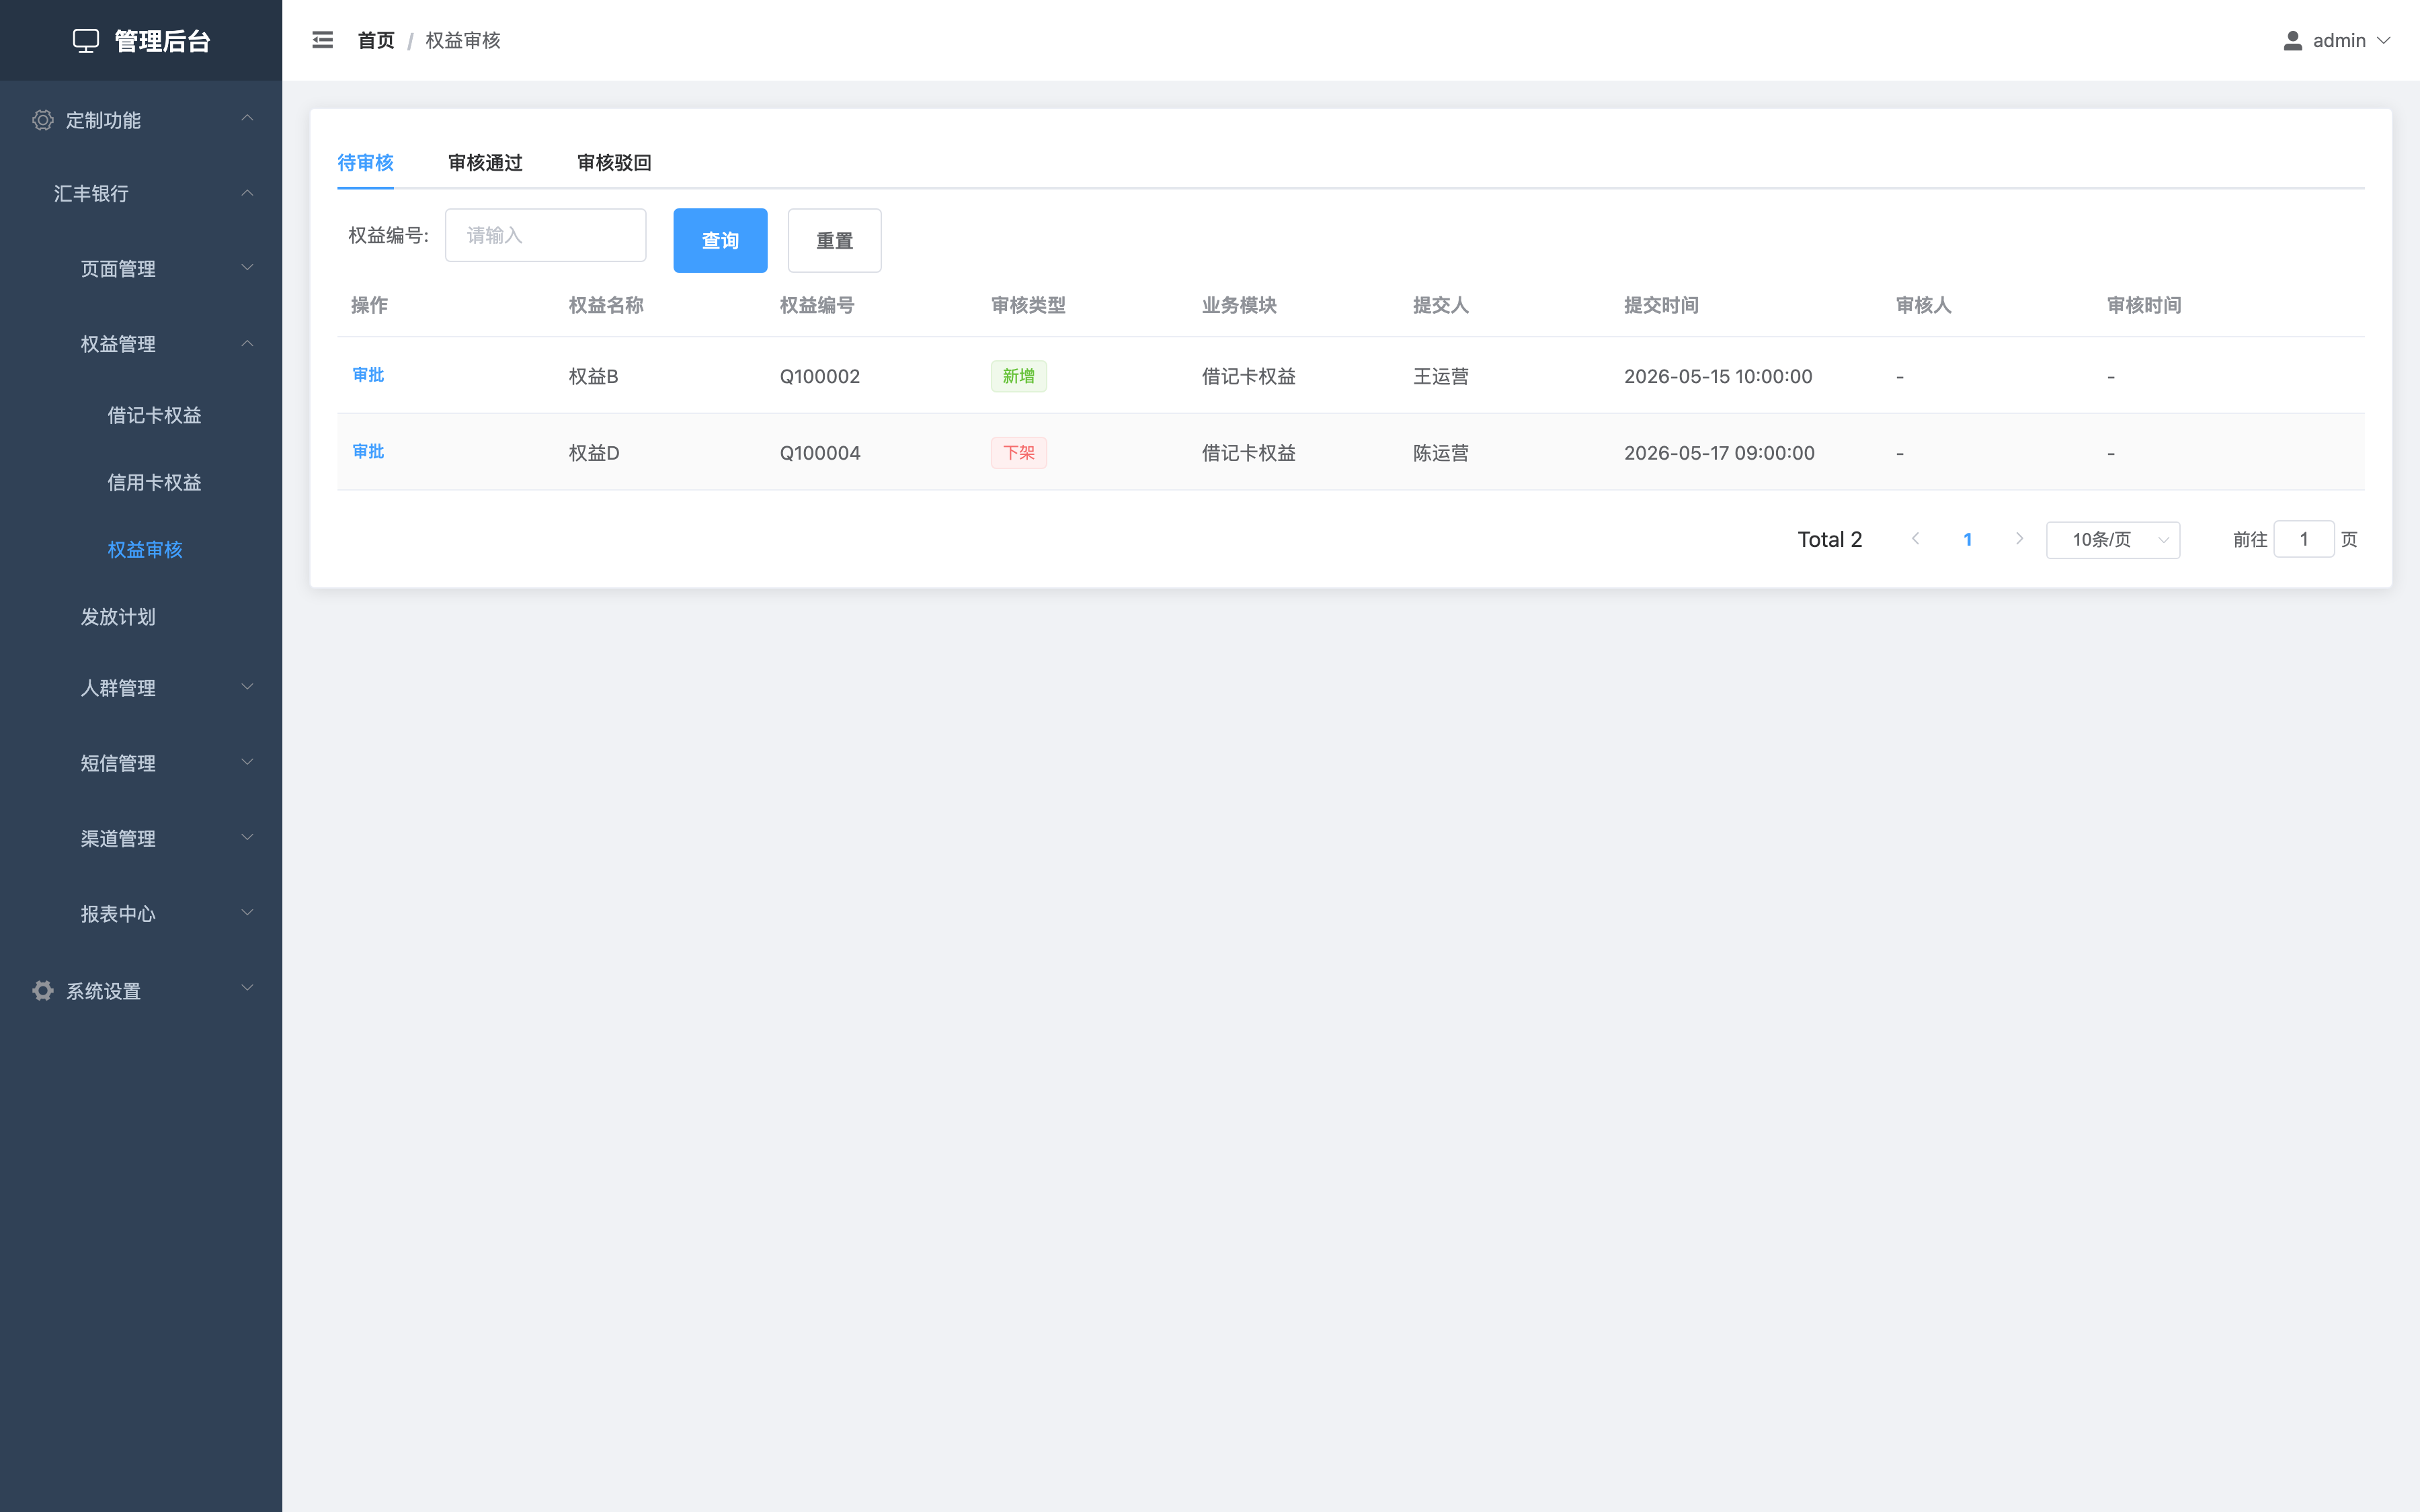Switch to the 审核驳回 tab
Image resolution: width=2420 pixels, height=1512 pixels.
point(614,162)
